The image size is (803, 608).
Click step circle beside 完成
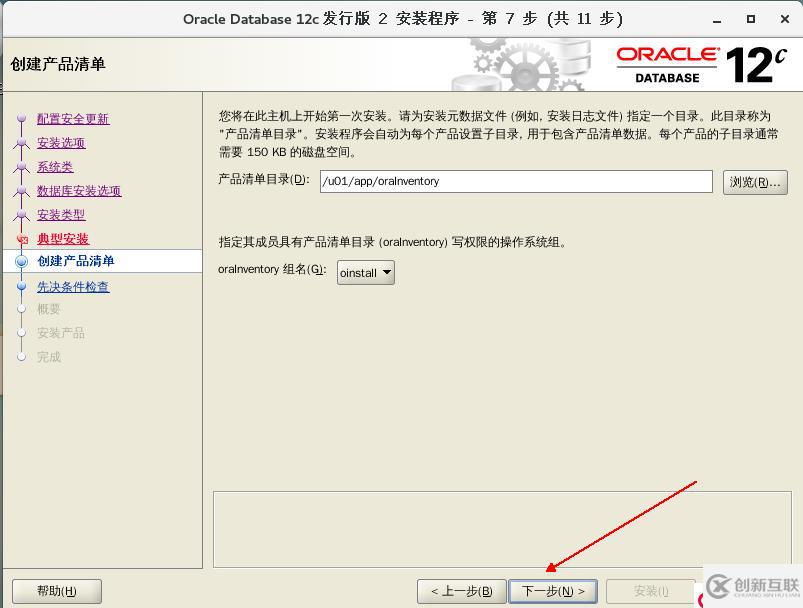pyautogui.click(x=22, y=357)
